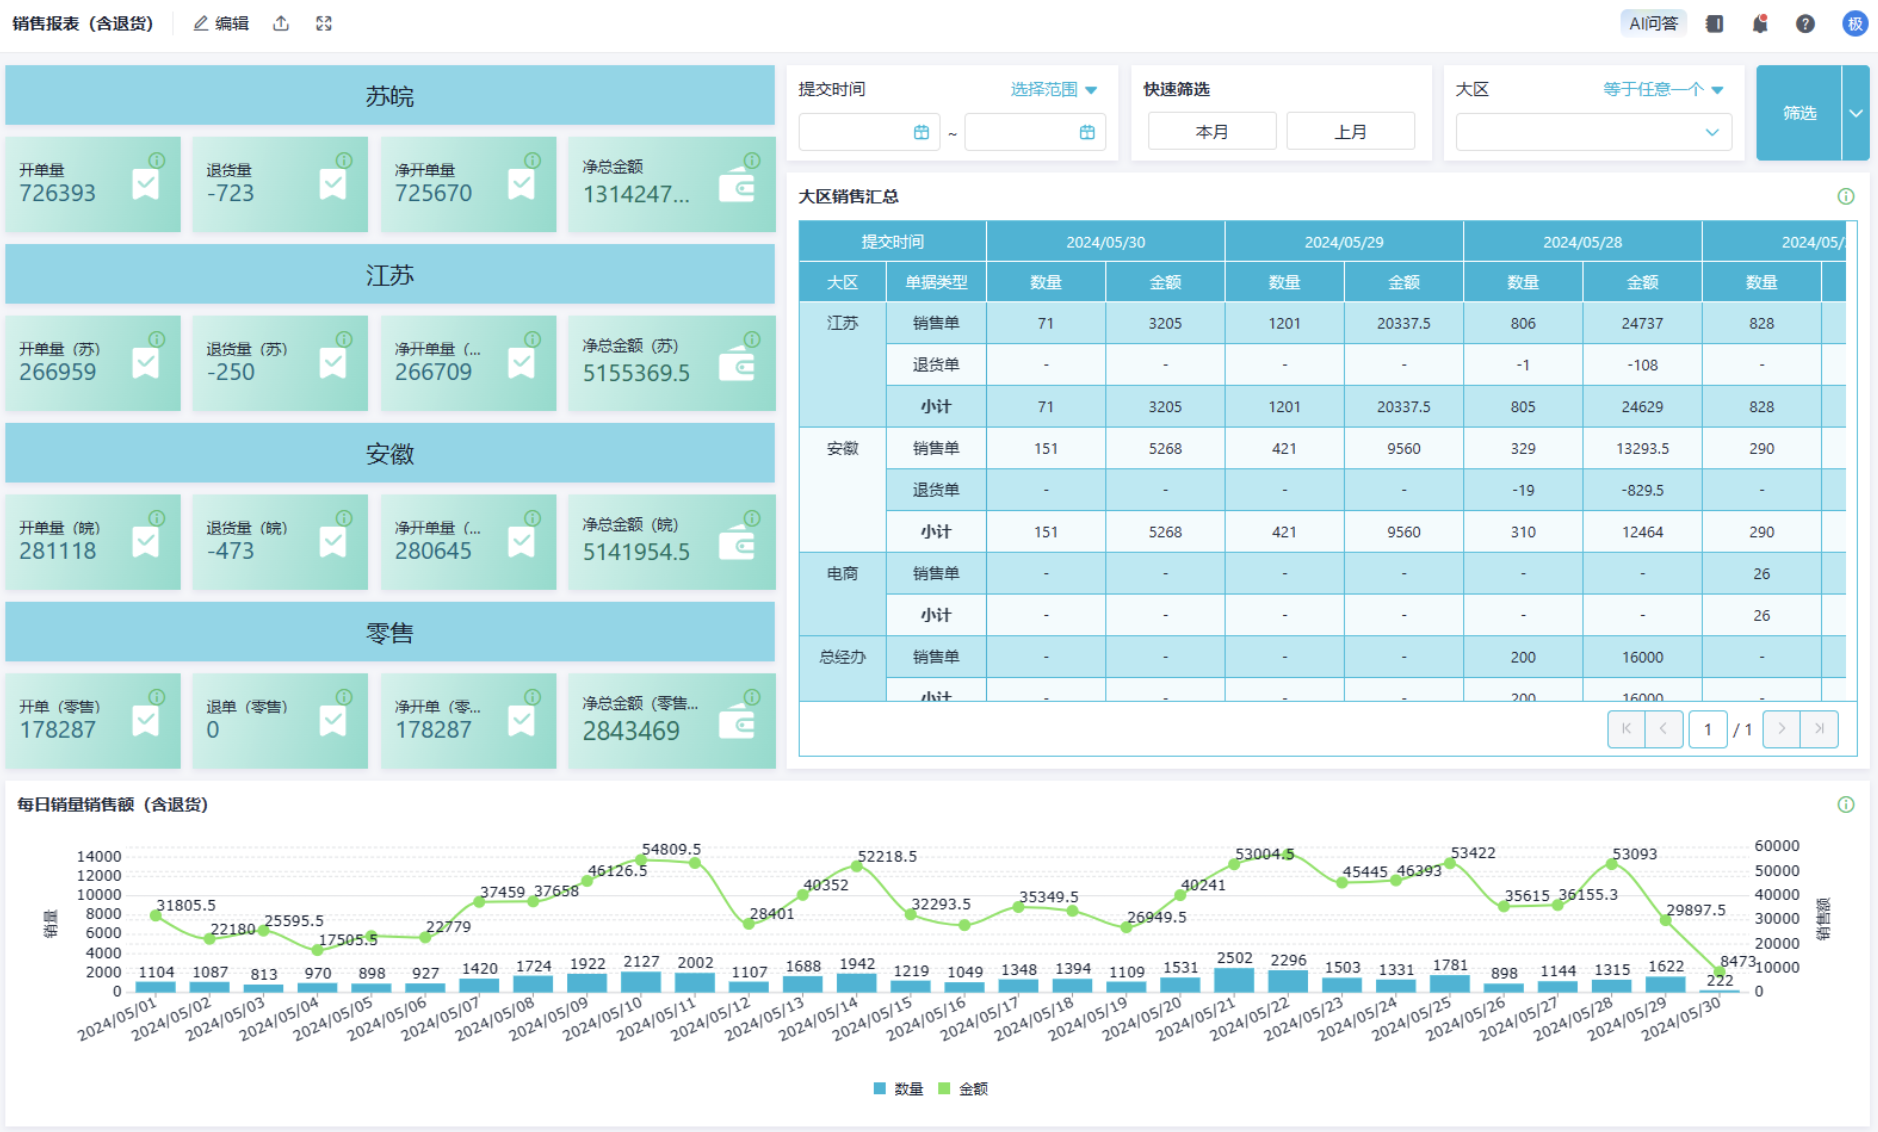Click the info icon on the 开单量（苏）card
This screenshot has width=1878, height=1132.
[x=157, y=339]
